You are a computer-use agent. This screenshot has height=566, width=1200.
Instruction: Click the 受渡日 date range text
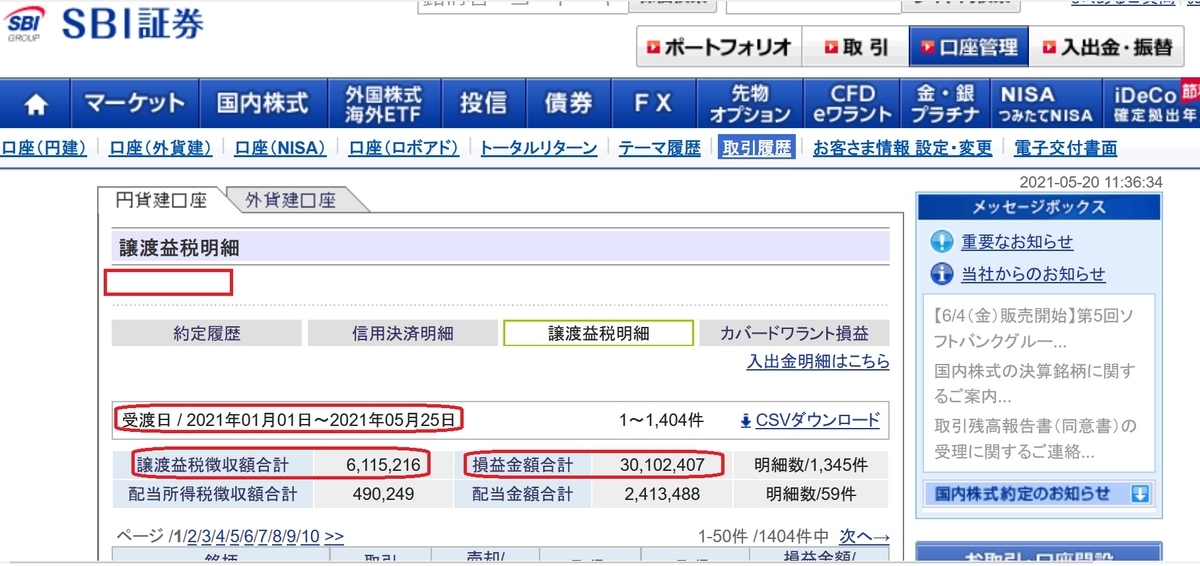click(290, 418)
